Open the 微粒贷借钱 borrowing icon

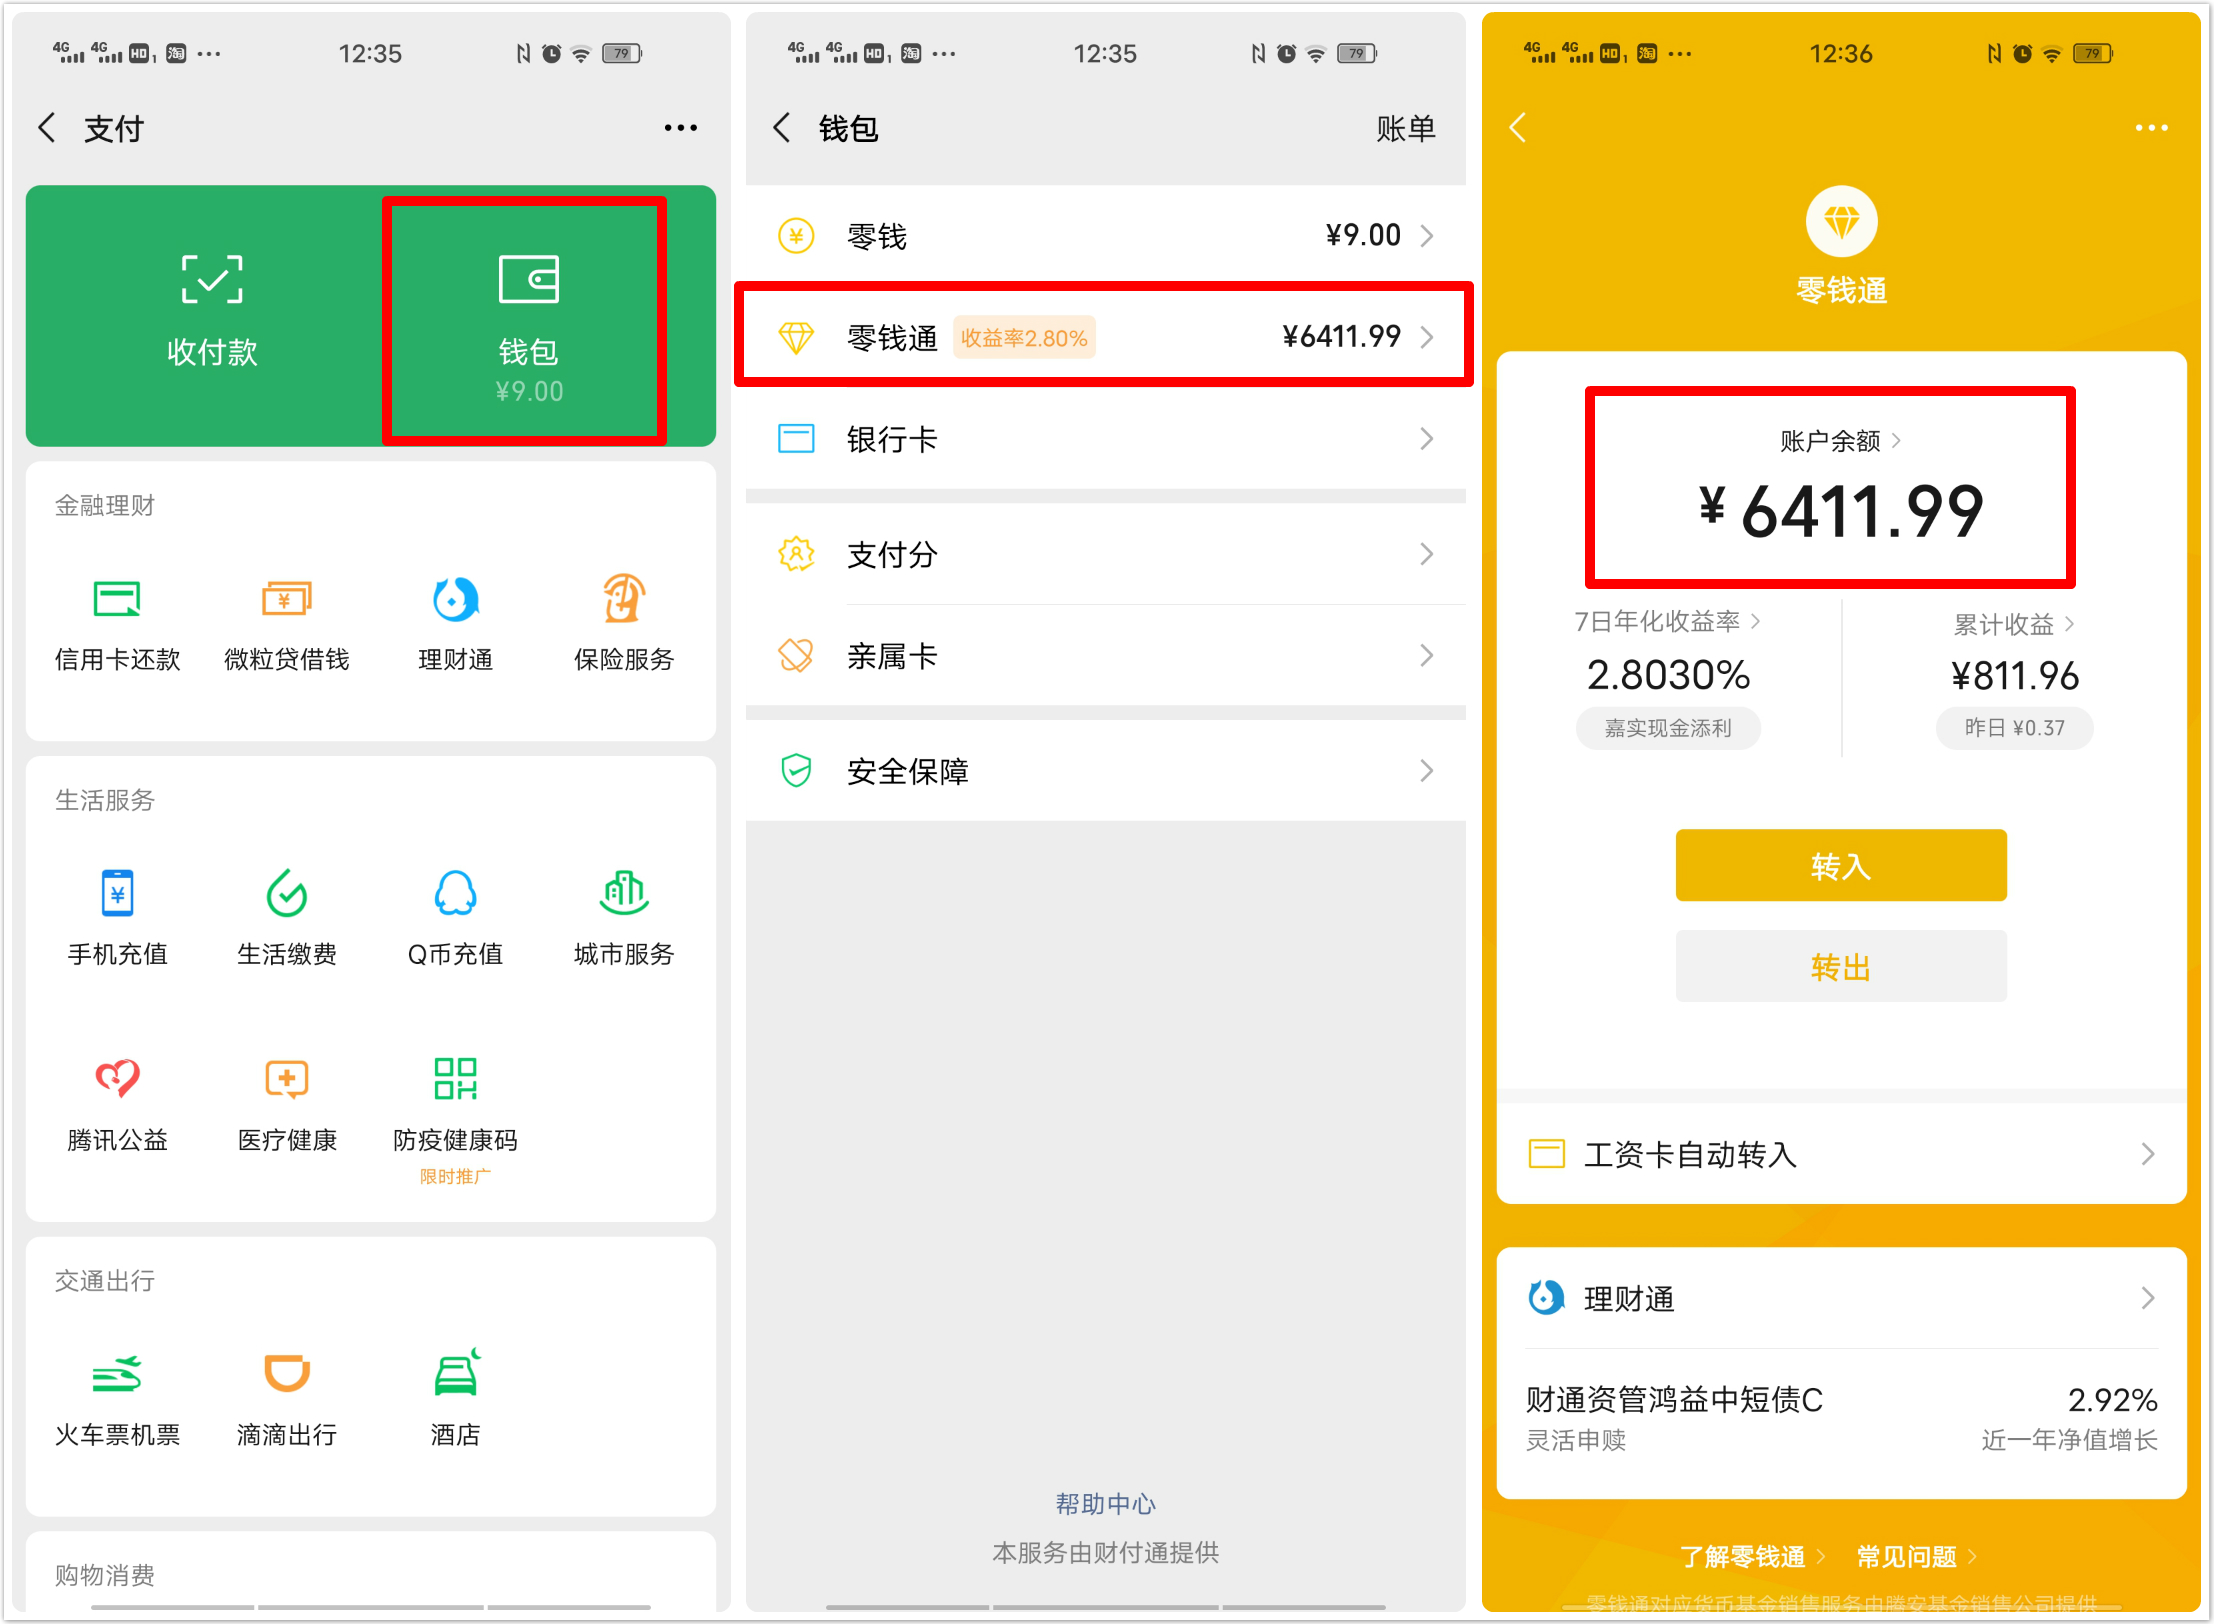[286, 620]
